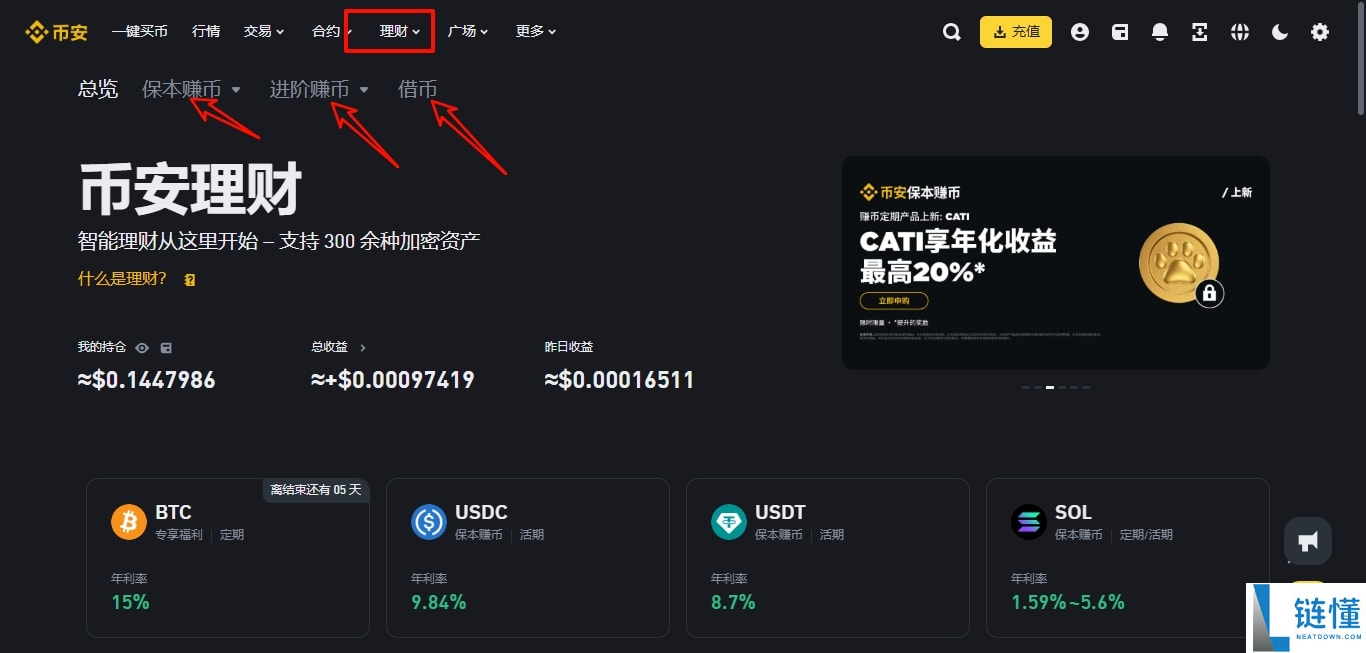Select the third carousel indicator dot
The image size is (1366, 653).
(1050, 387)
